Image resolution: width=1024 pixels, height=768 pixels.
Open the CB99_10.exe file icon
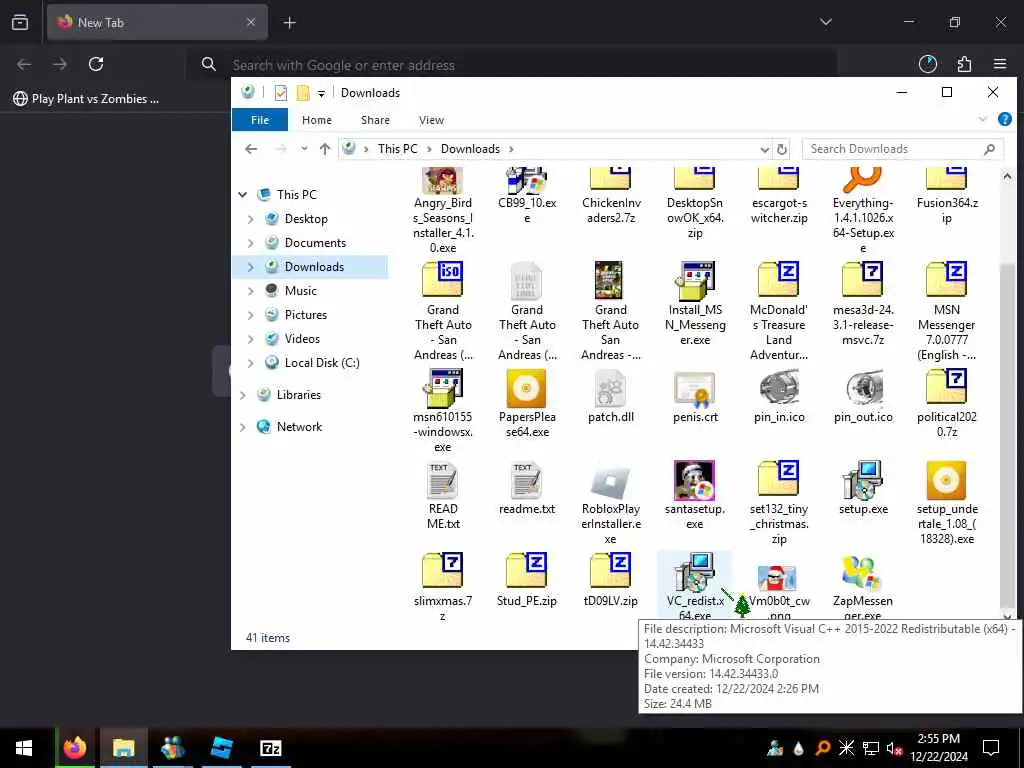point(526,182)
